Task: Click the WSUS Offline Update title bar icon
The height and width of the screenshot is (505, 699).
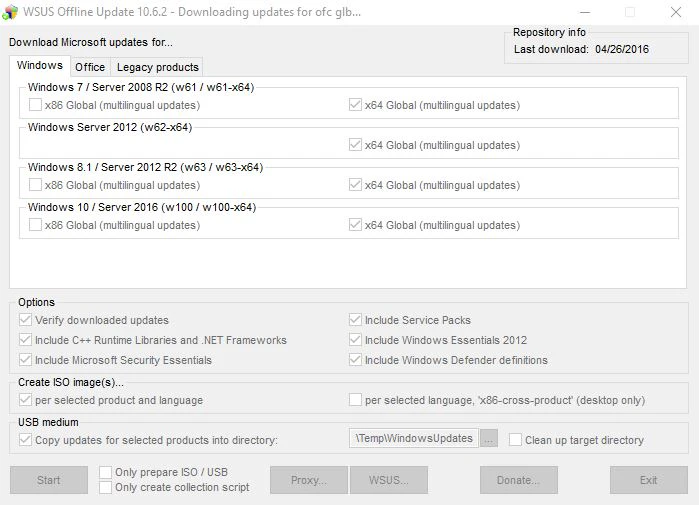Action: coord(11,12)
